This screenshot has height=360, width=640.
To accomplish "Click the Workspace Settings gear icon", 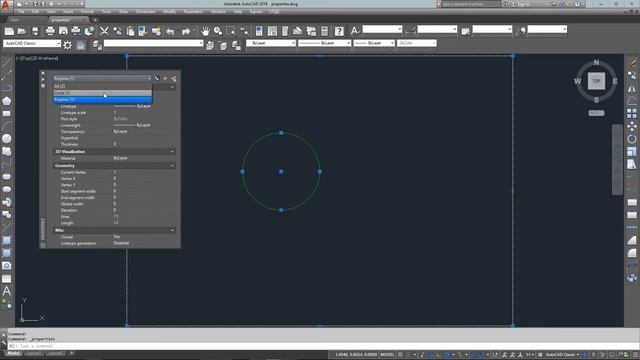I will click(x=68, y=45).
